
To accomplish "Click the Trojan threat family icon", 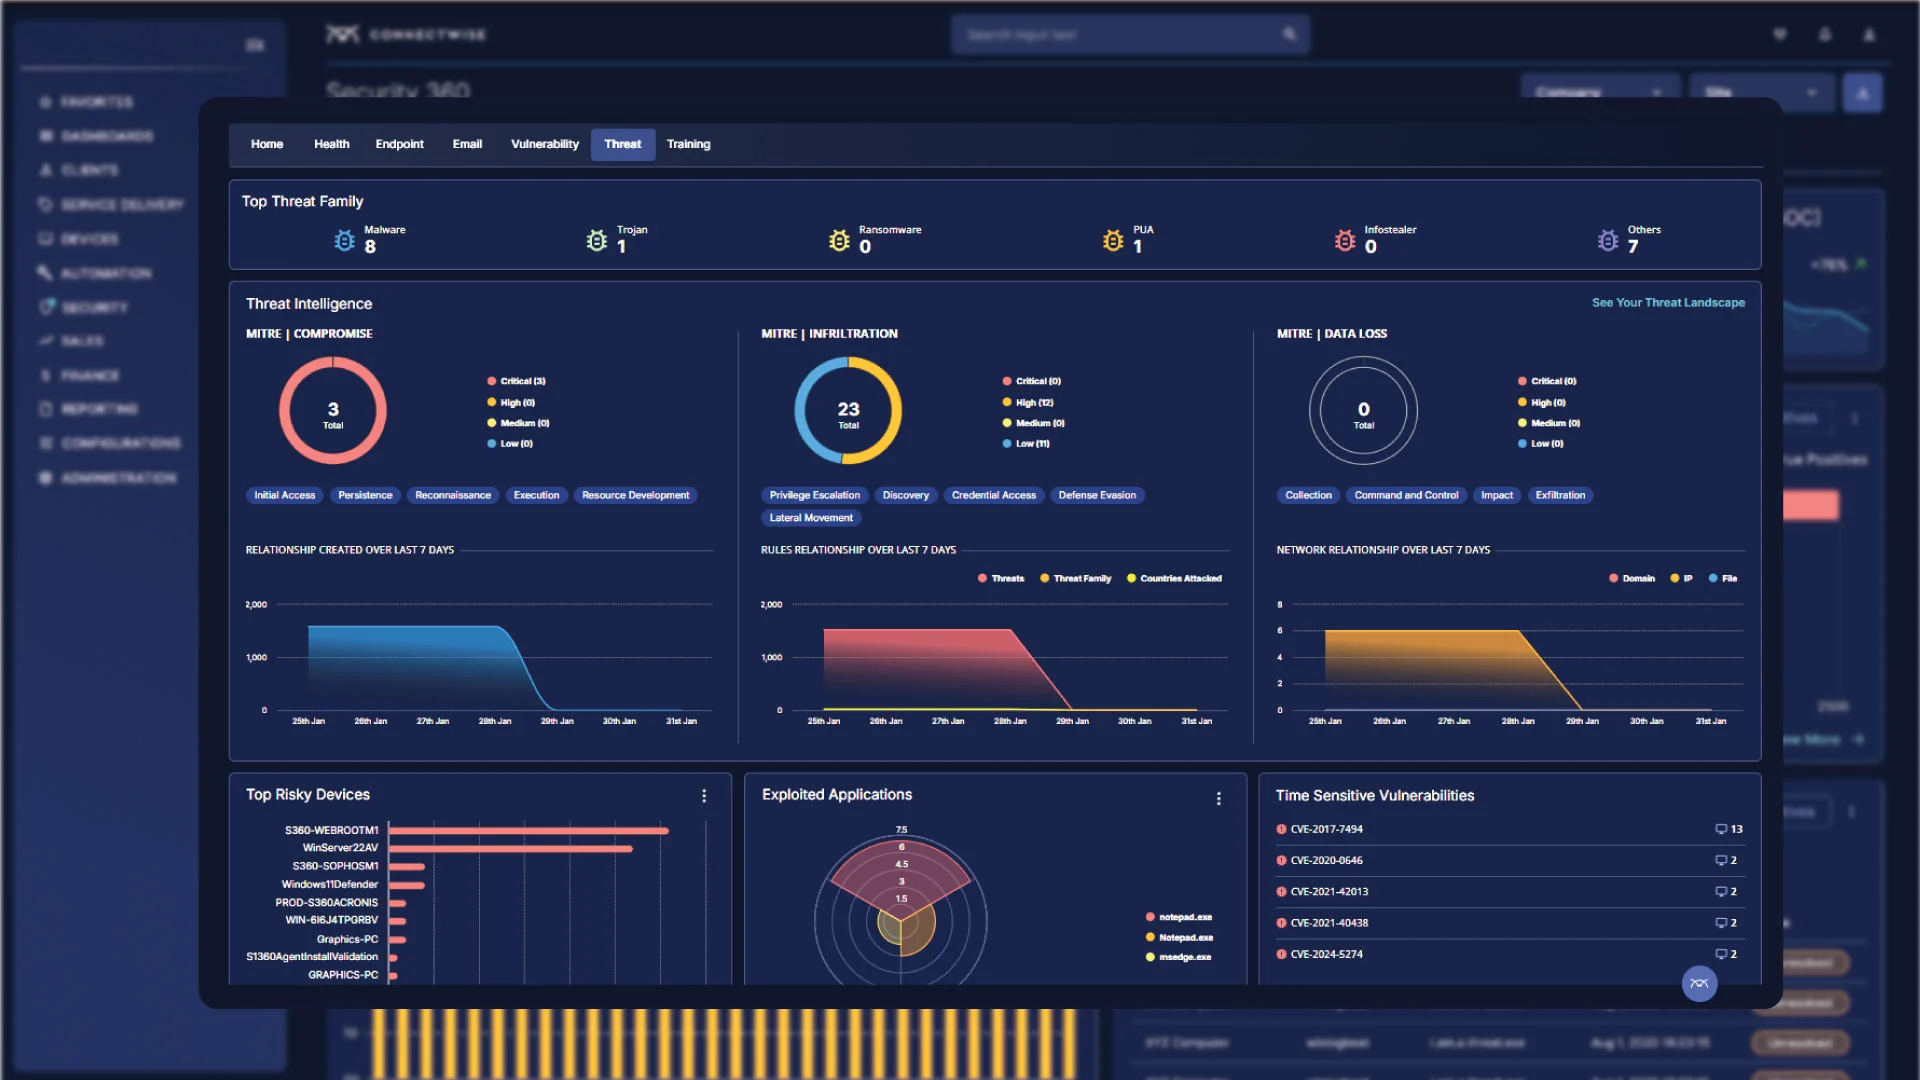I will tap(597, 241).
